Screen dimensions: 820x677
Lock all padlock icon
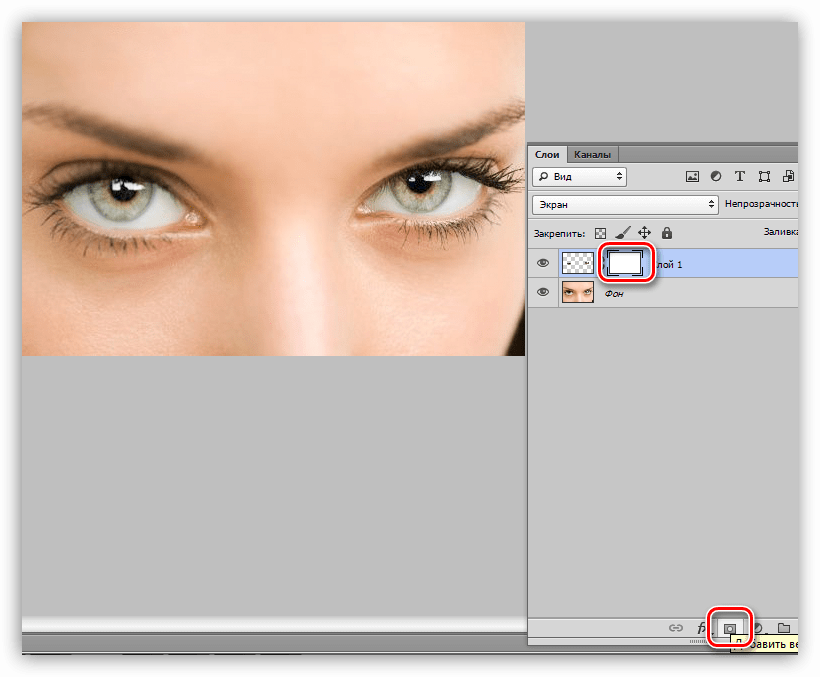click(x=667, y=233)
